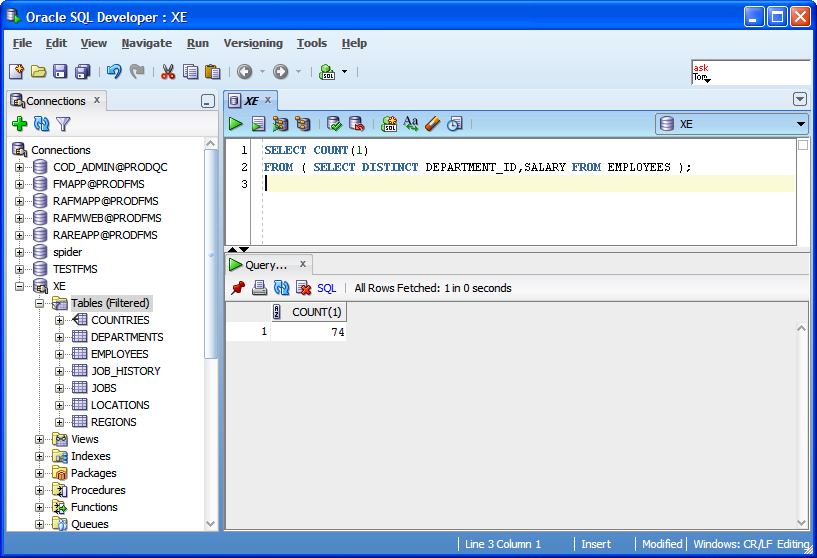Open the Versioning menu
Viewport: 817px width, 558px height.
[252, 43]
